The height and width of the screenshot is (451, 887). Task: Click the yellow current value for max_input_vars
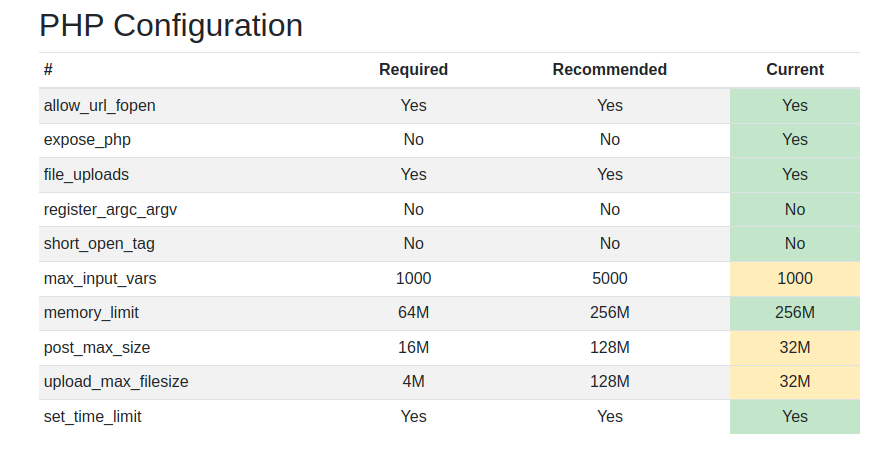point(794,278)
